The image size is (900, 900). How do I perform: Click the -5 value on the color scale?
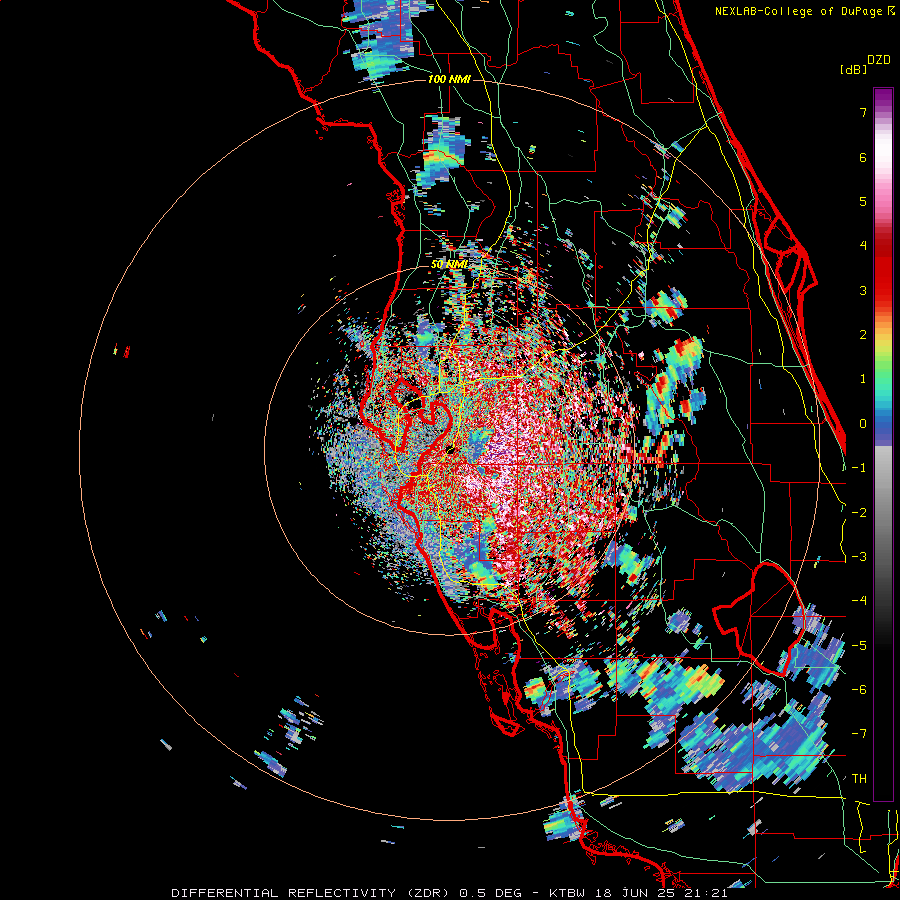click(859, 646)
